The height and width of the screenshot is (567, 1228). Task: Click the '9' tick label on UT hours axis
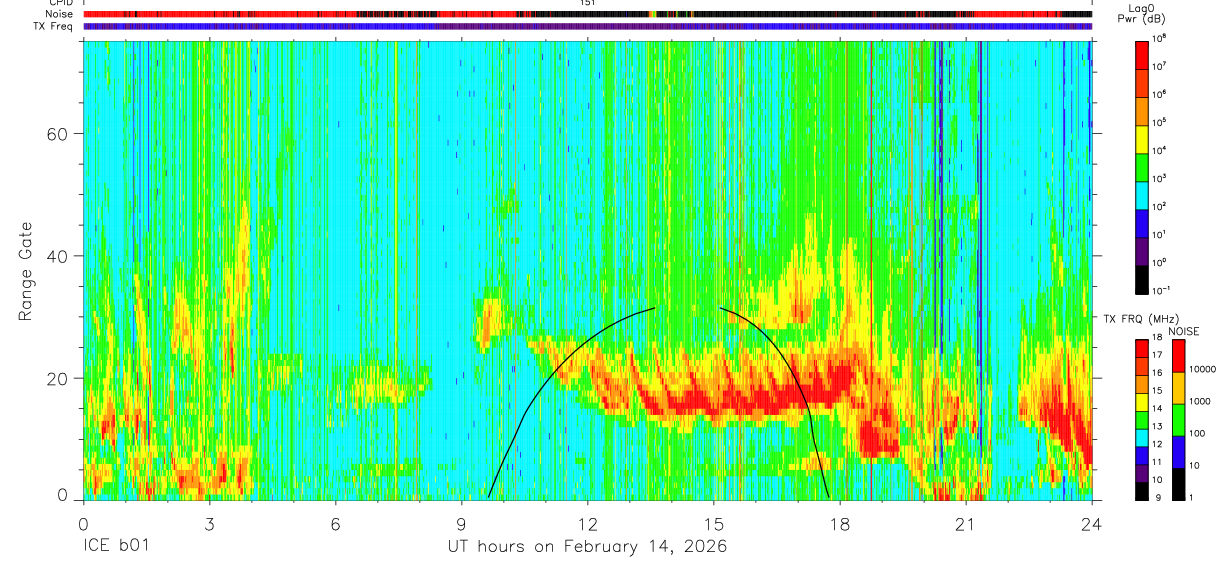click(x=462, y=525)
